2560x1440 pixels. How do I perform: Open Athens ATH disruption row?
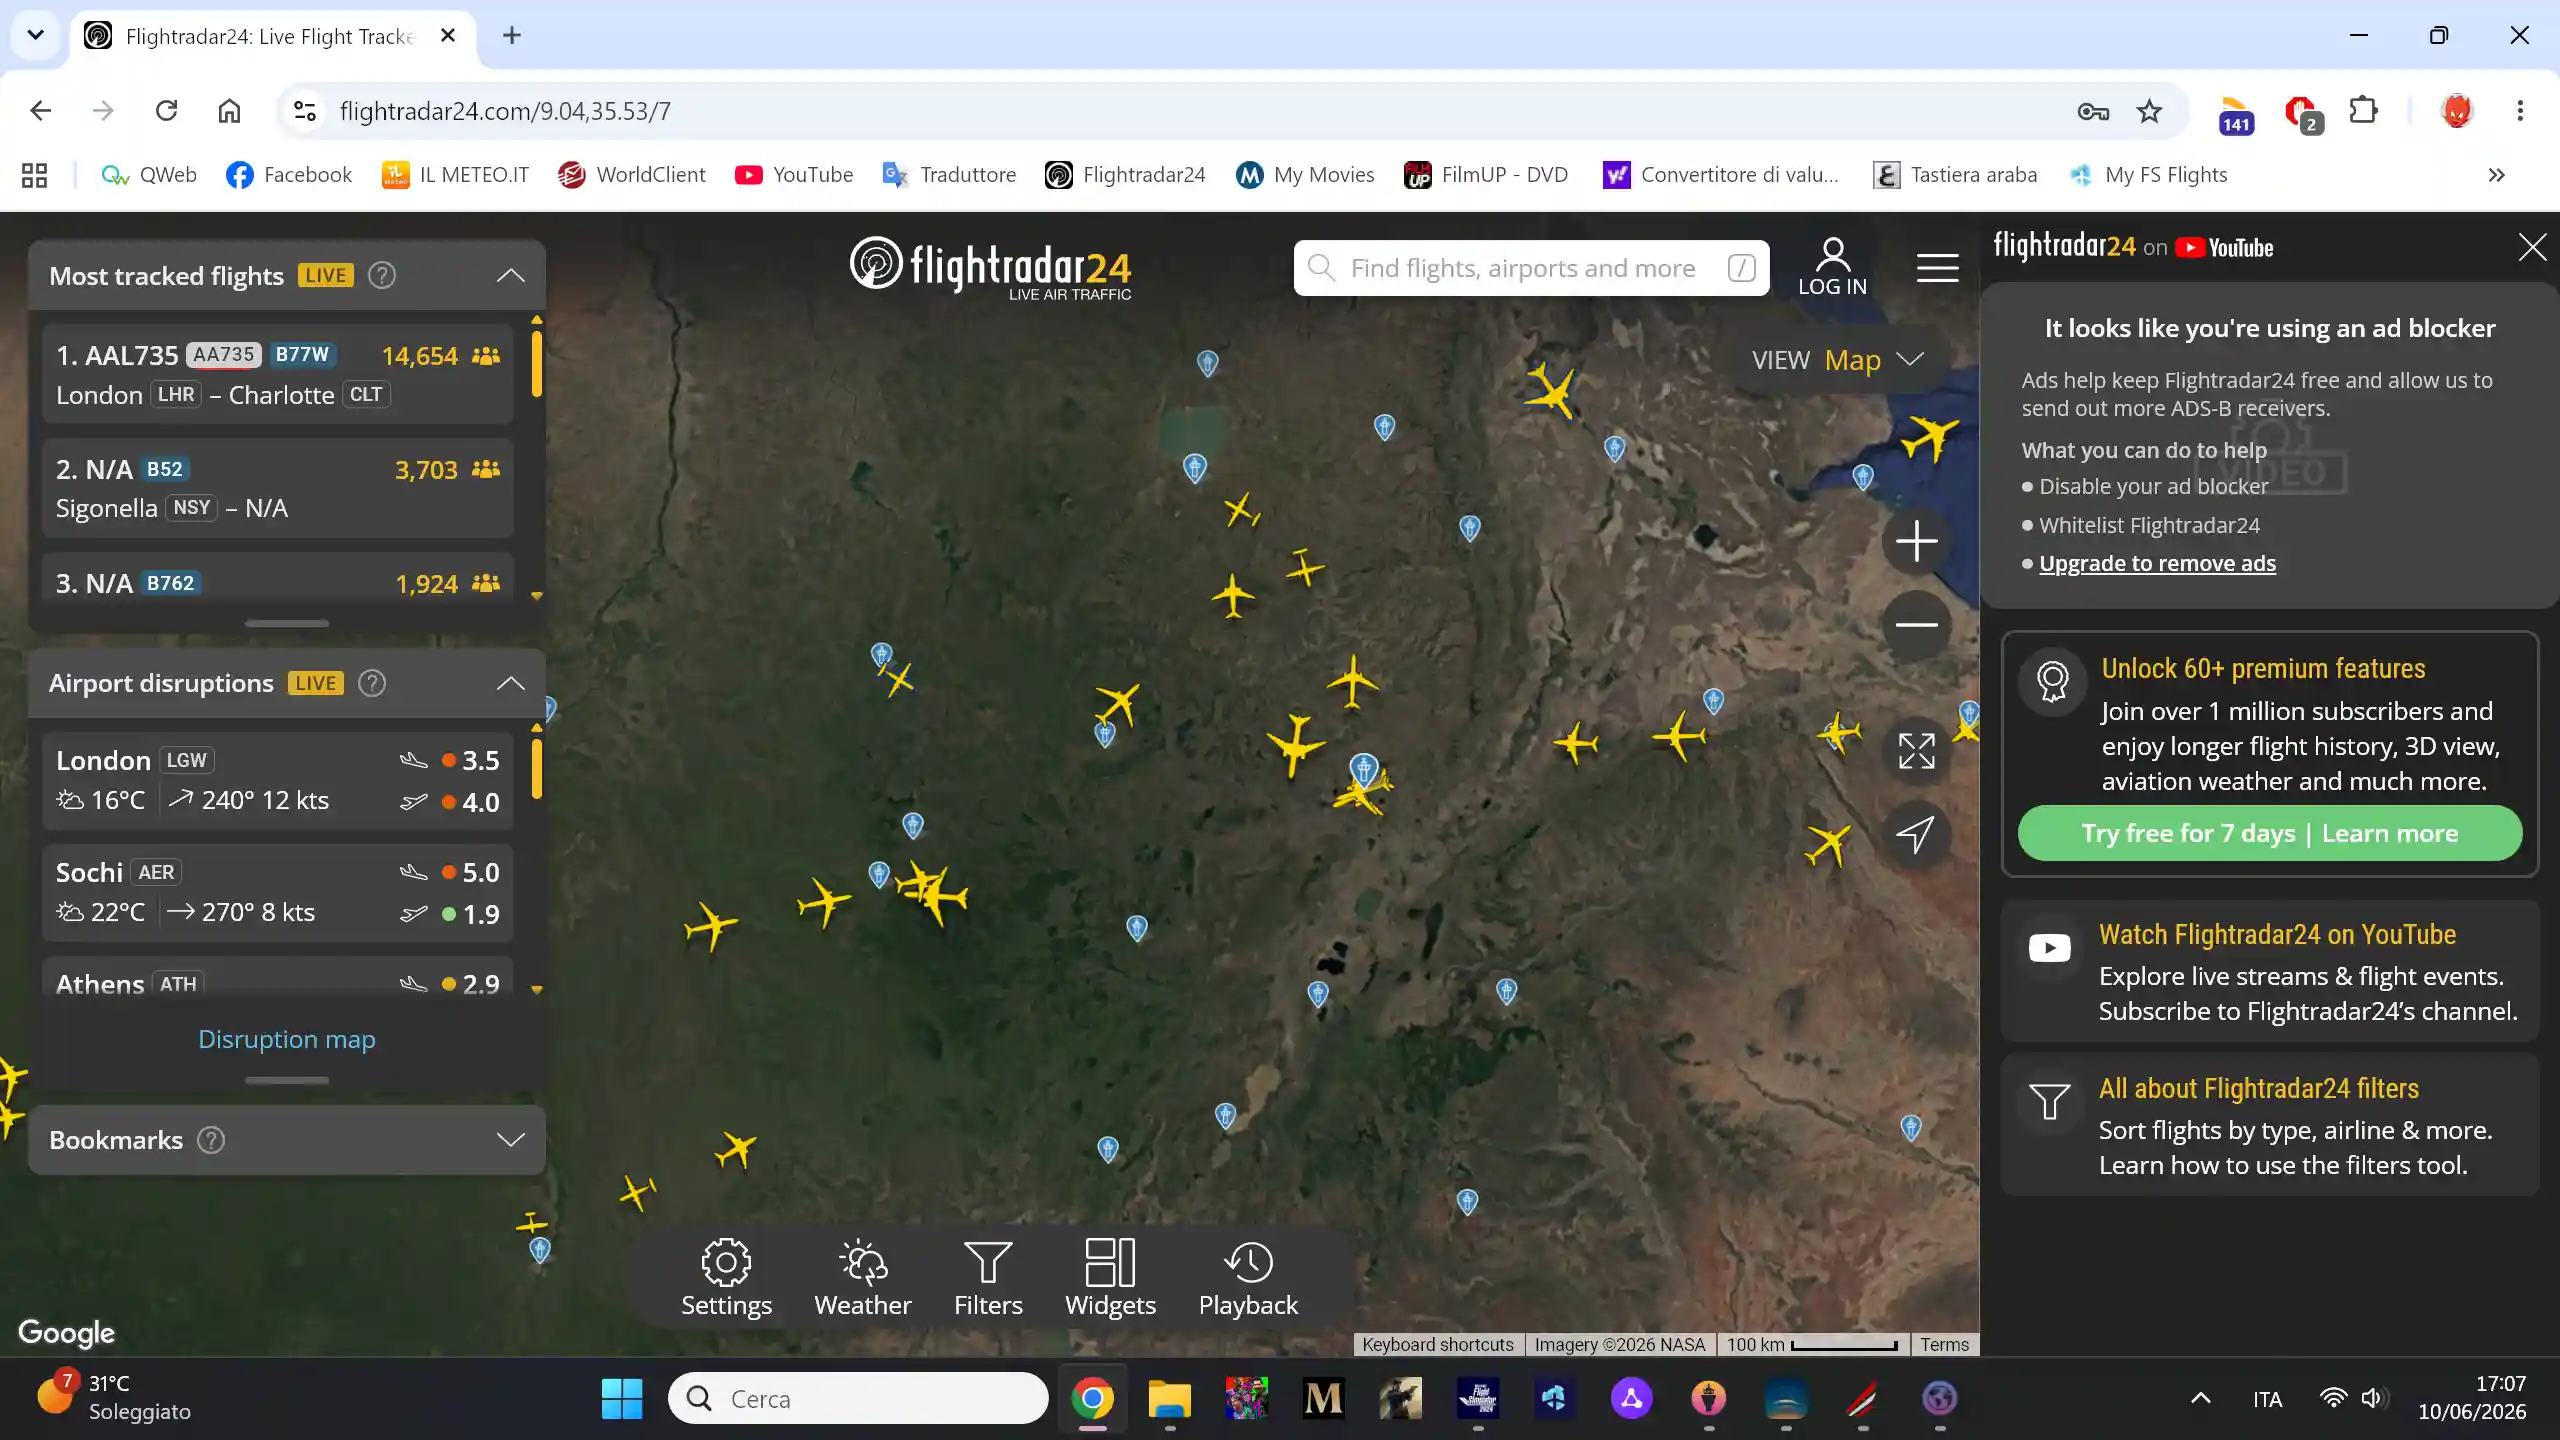(x=278, y=978)
